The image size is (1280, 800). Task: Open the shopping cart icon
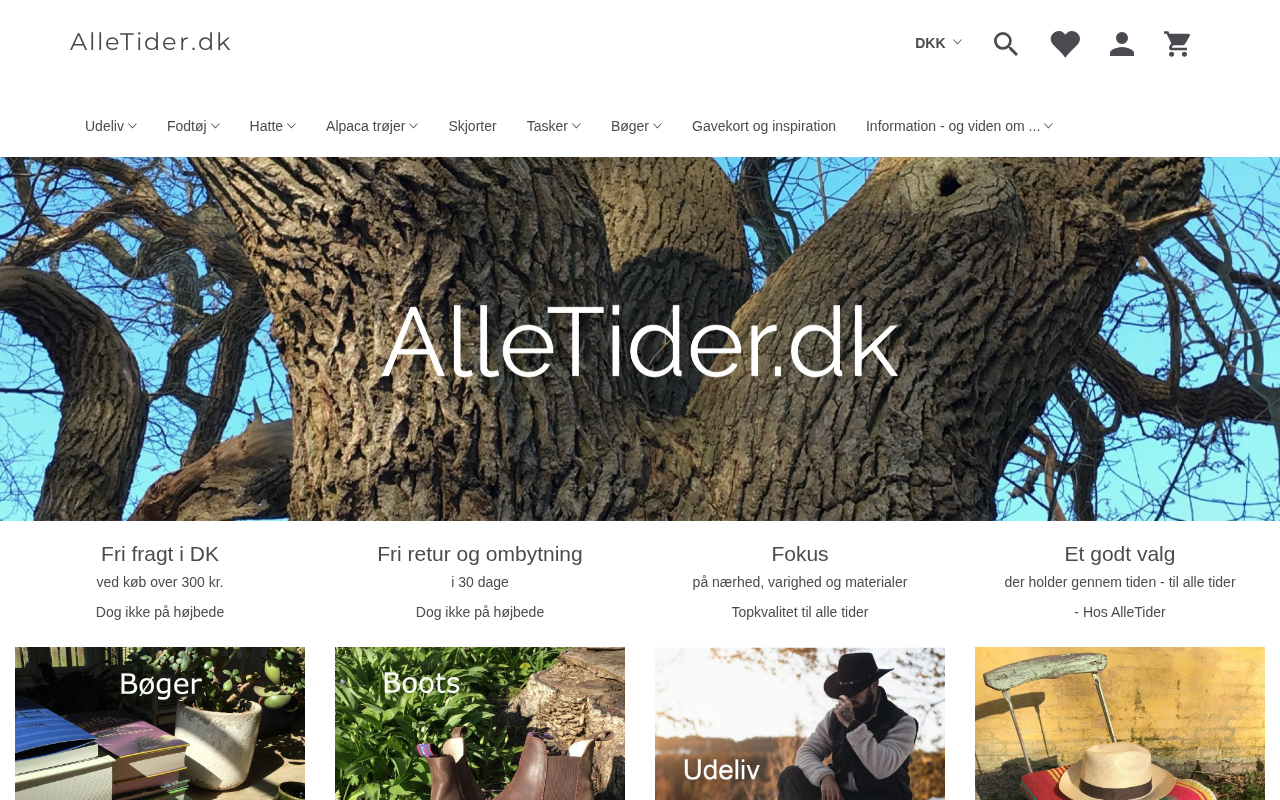tap(1177, 44)
